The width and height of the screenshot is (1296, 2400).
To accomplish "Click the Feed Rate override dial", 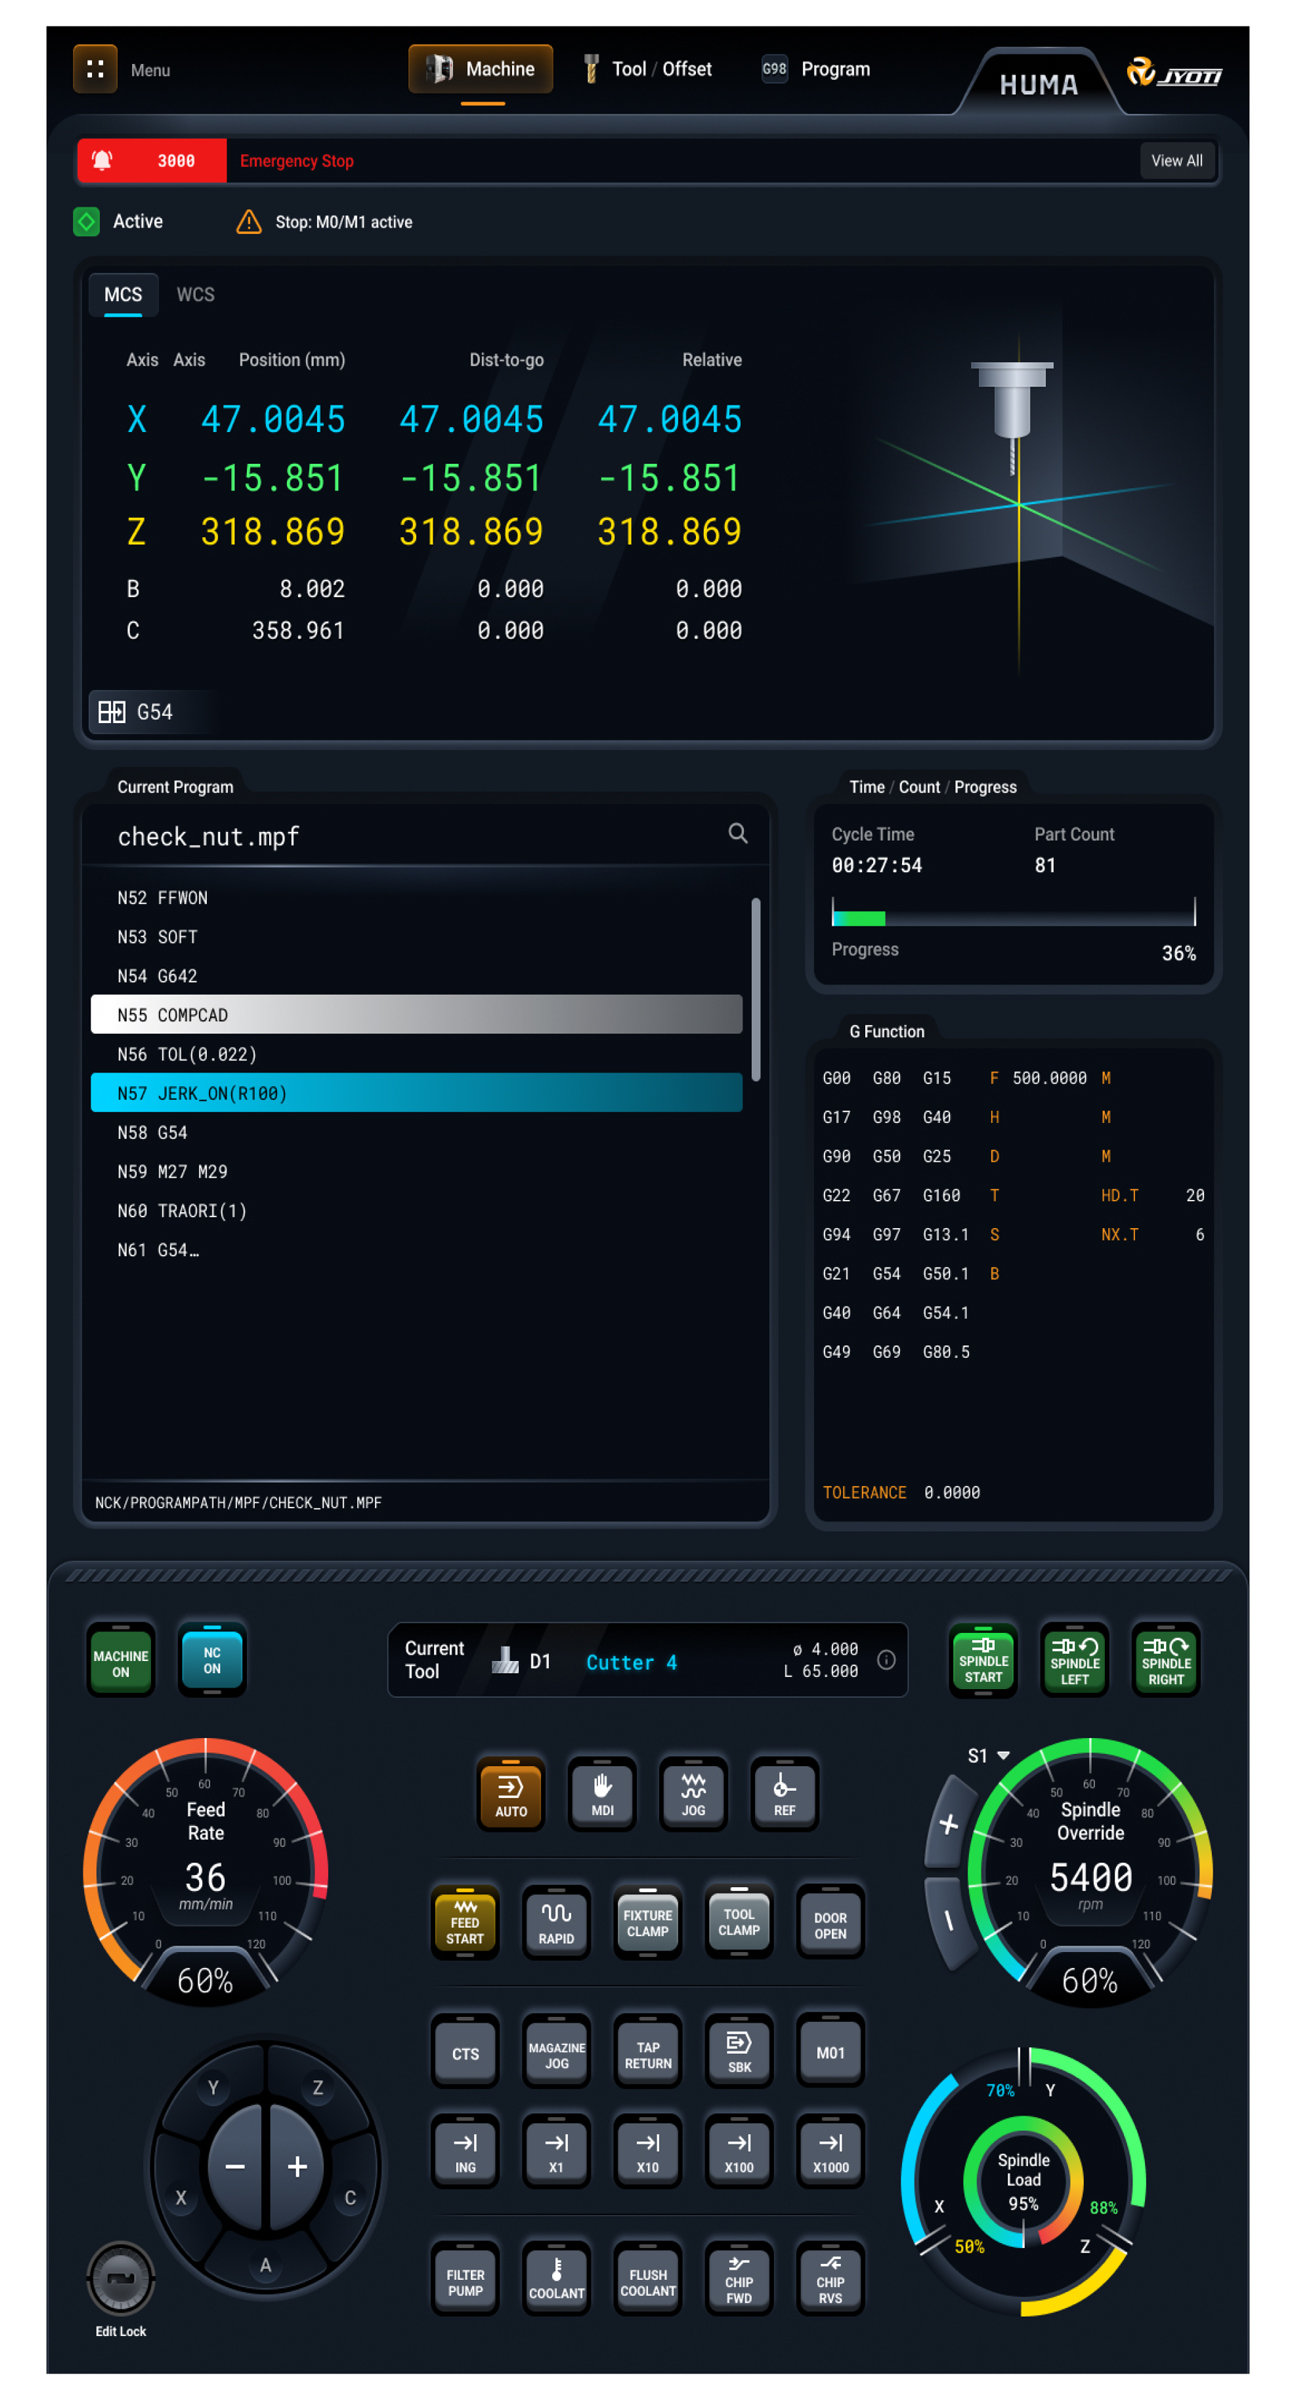I will pyautogui.click(x=205, y=1868).
